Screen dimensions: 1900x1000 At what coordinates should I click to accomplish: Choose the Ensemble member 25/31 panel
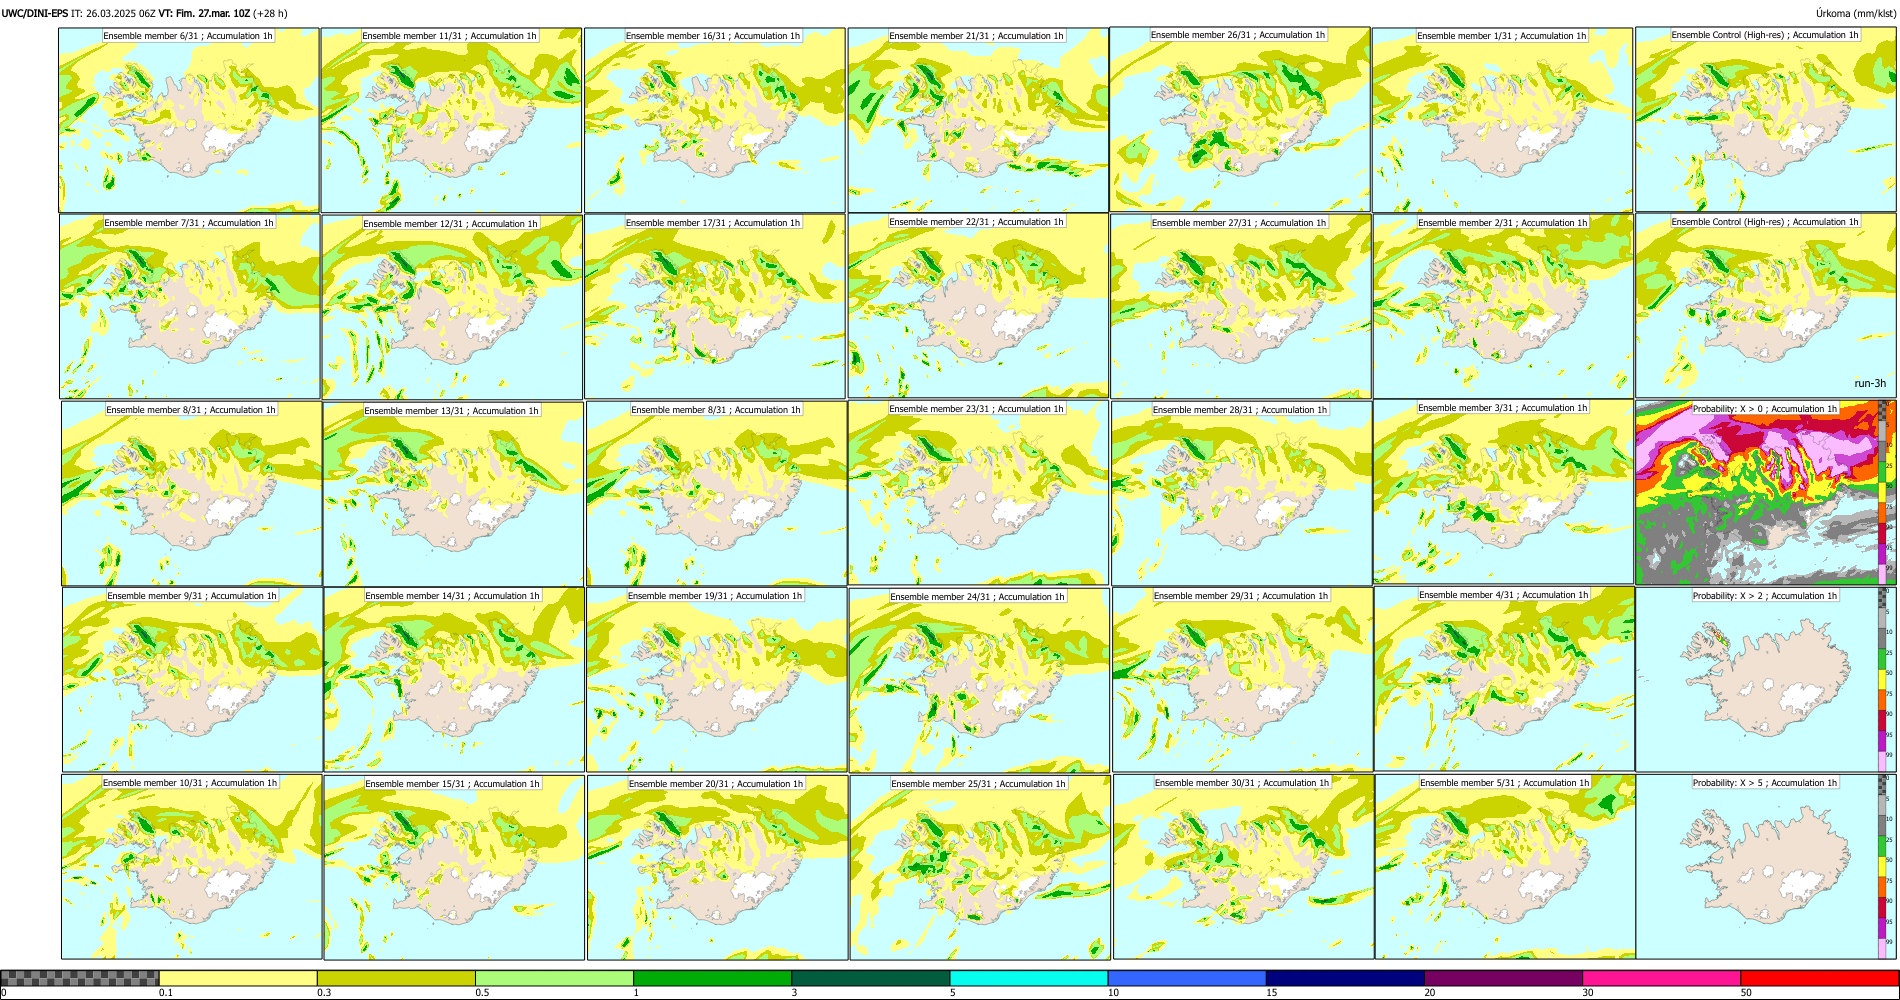(980, 868)
